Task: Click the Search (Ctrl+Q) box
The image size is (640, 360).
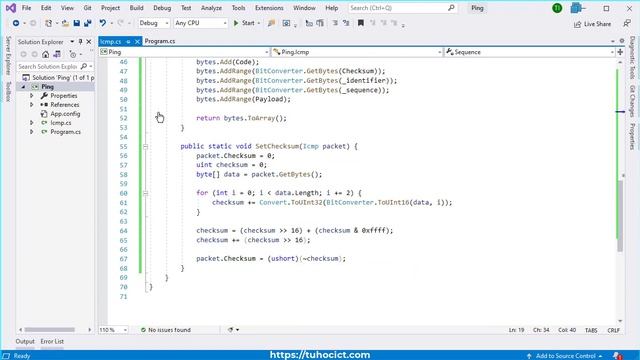Action: pos(402,8)
